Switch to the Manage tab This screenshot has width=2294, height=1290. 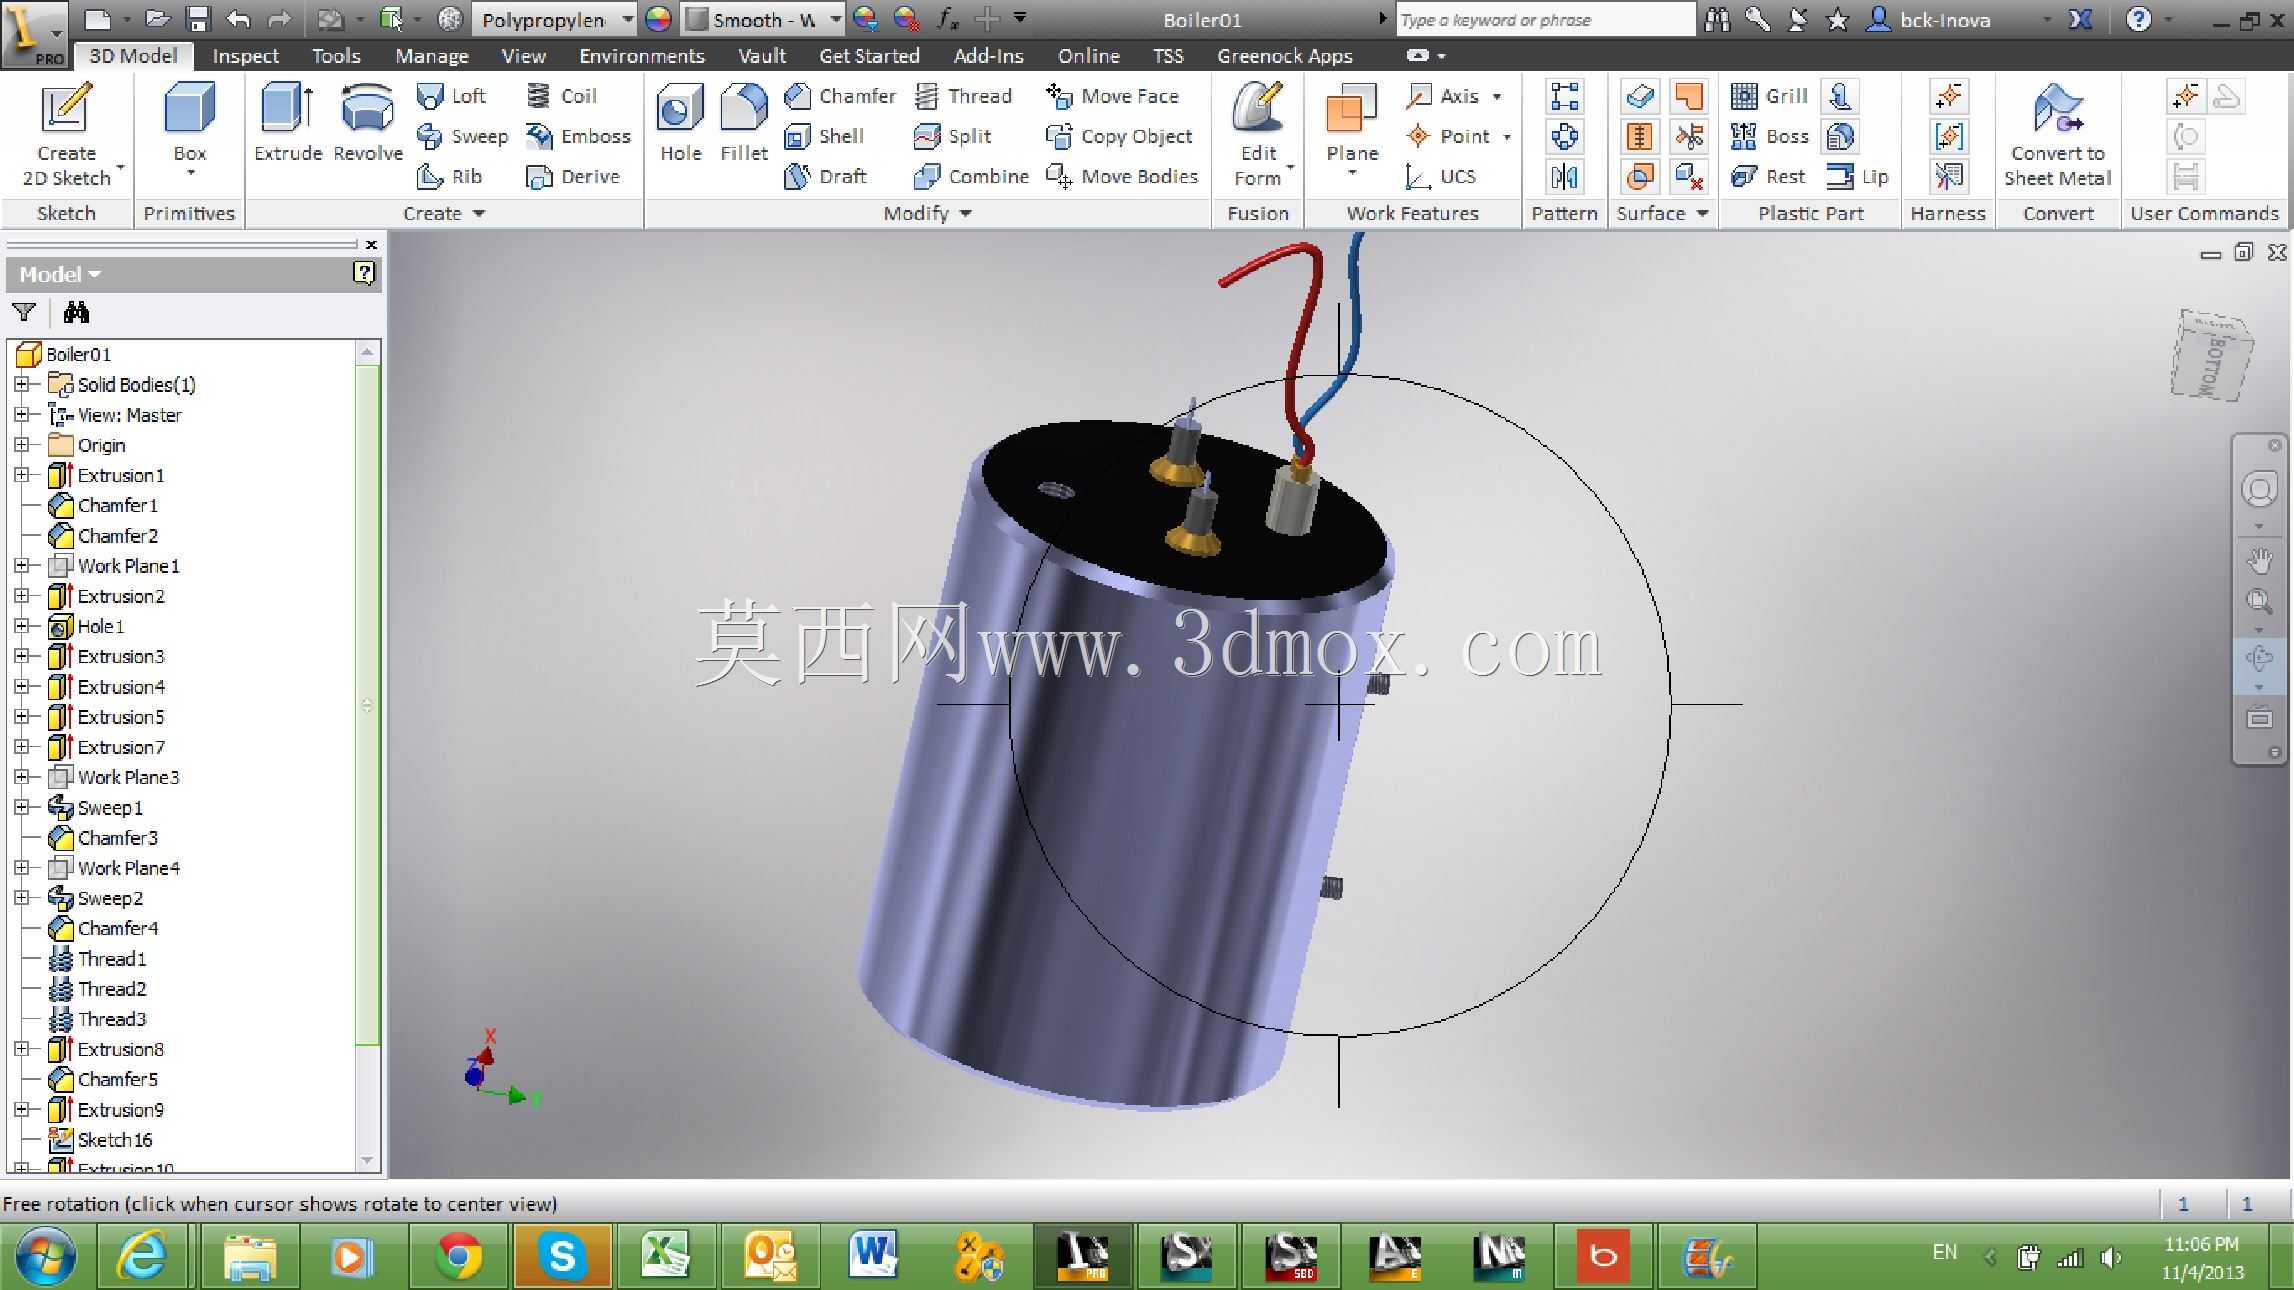(431, 56)
